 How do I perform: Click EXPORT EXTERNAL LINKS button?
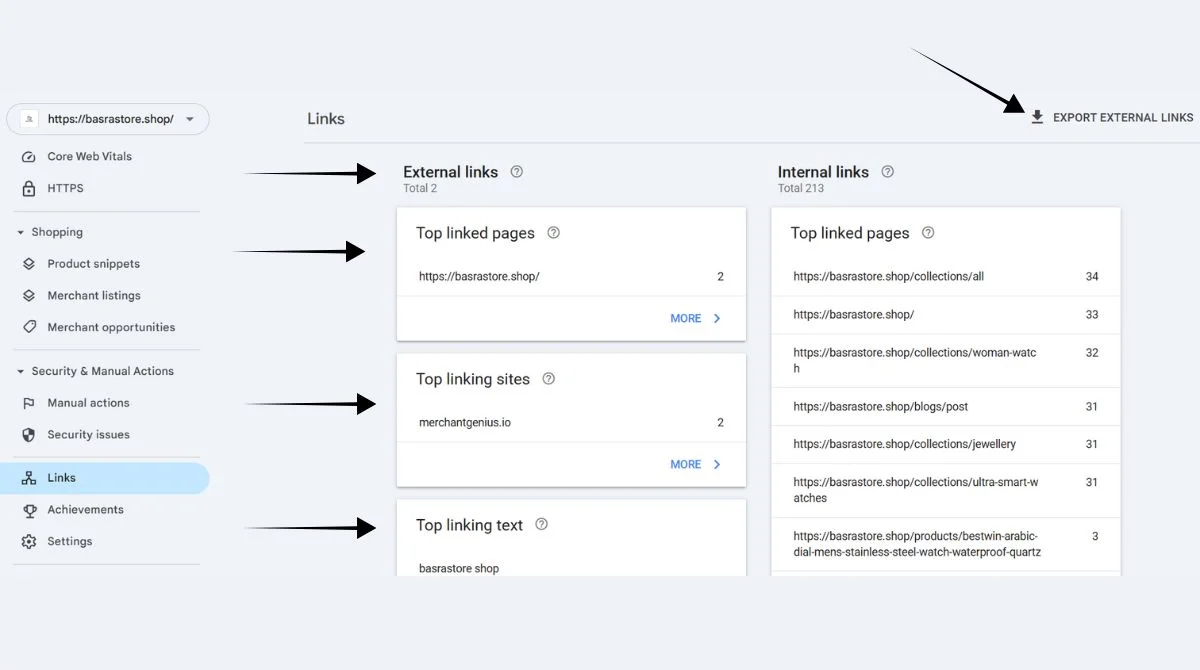point(1112,117)
